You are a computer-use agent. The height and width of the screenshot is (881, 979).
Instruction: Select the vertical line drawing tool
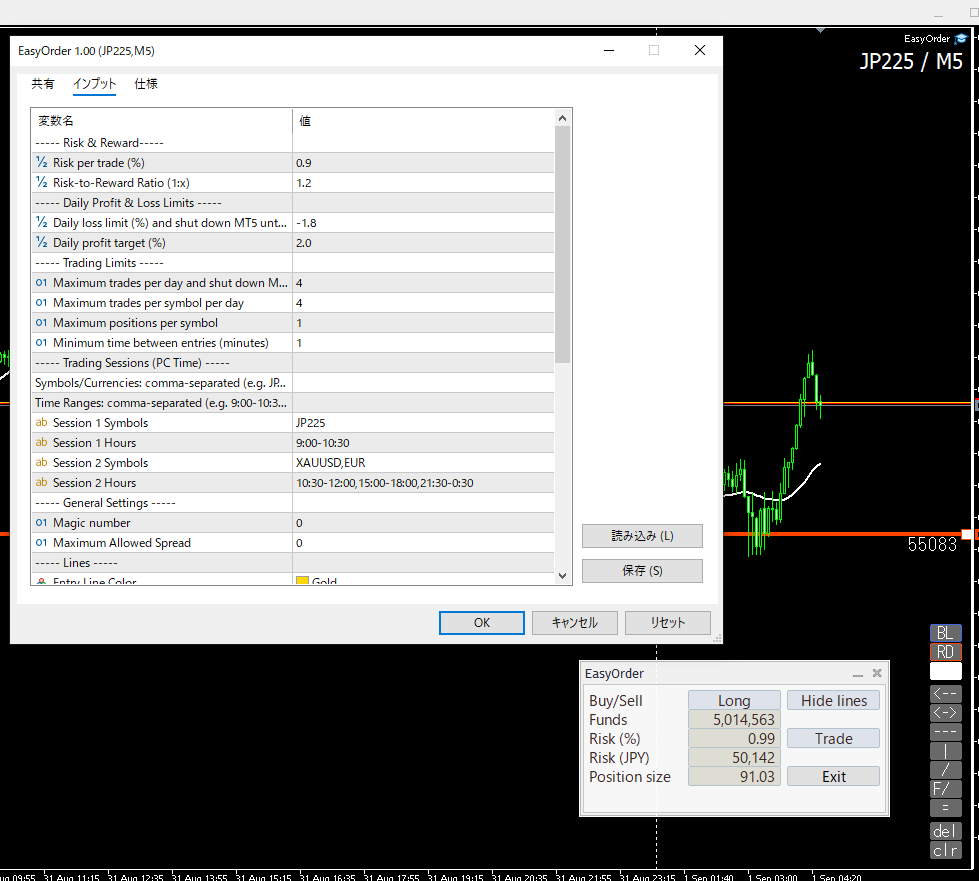945,751
